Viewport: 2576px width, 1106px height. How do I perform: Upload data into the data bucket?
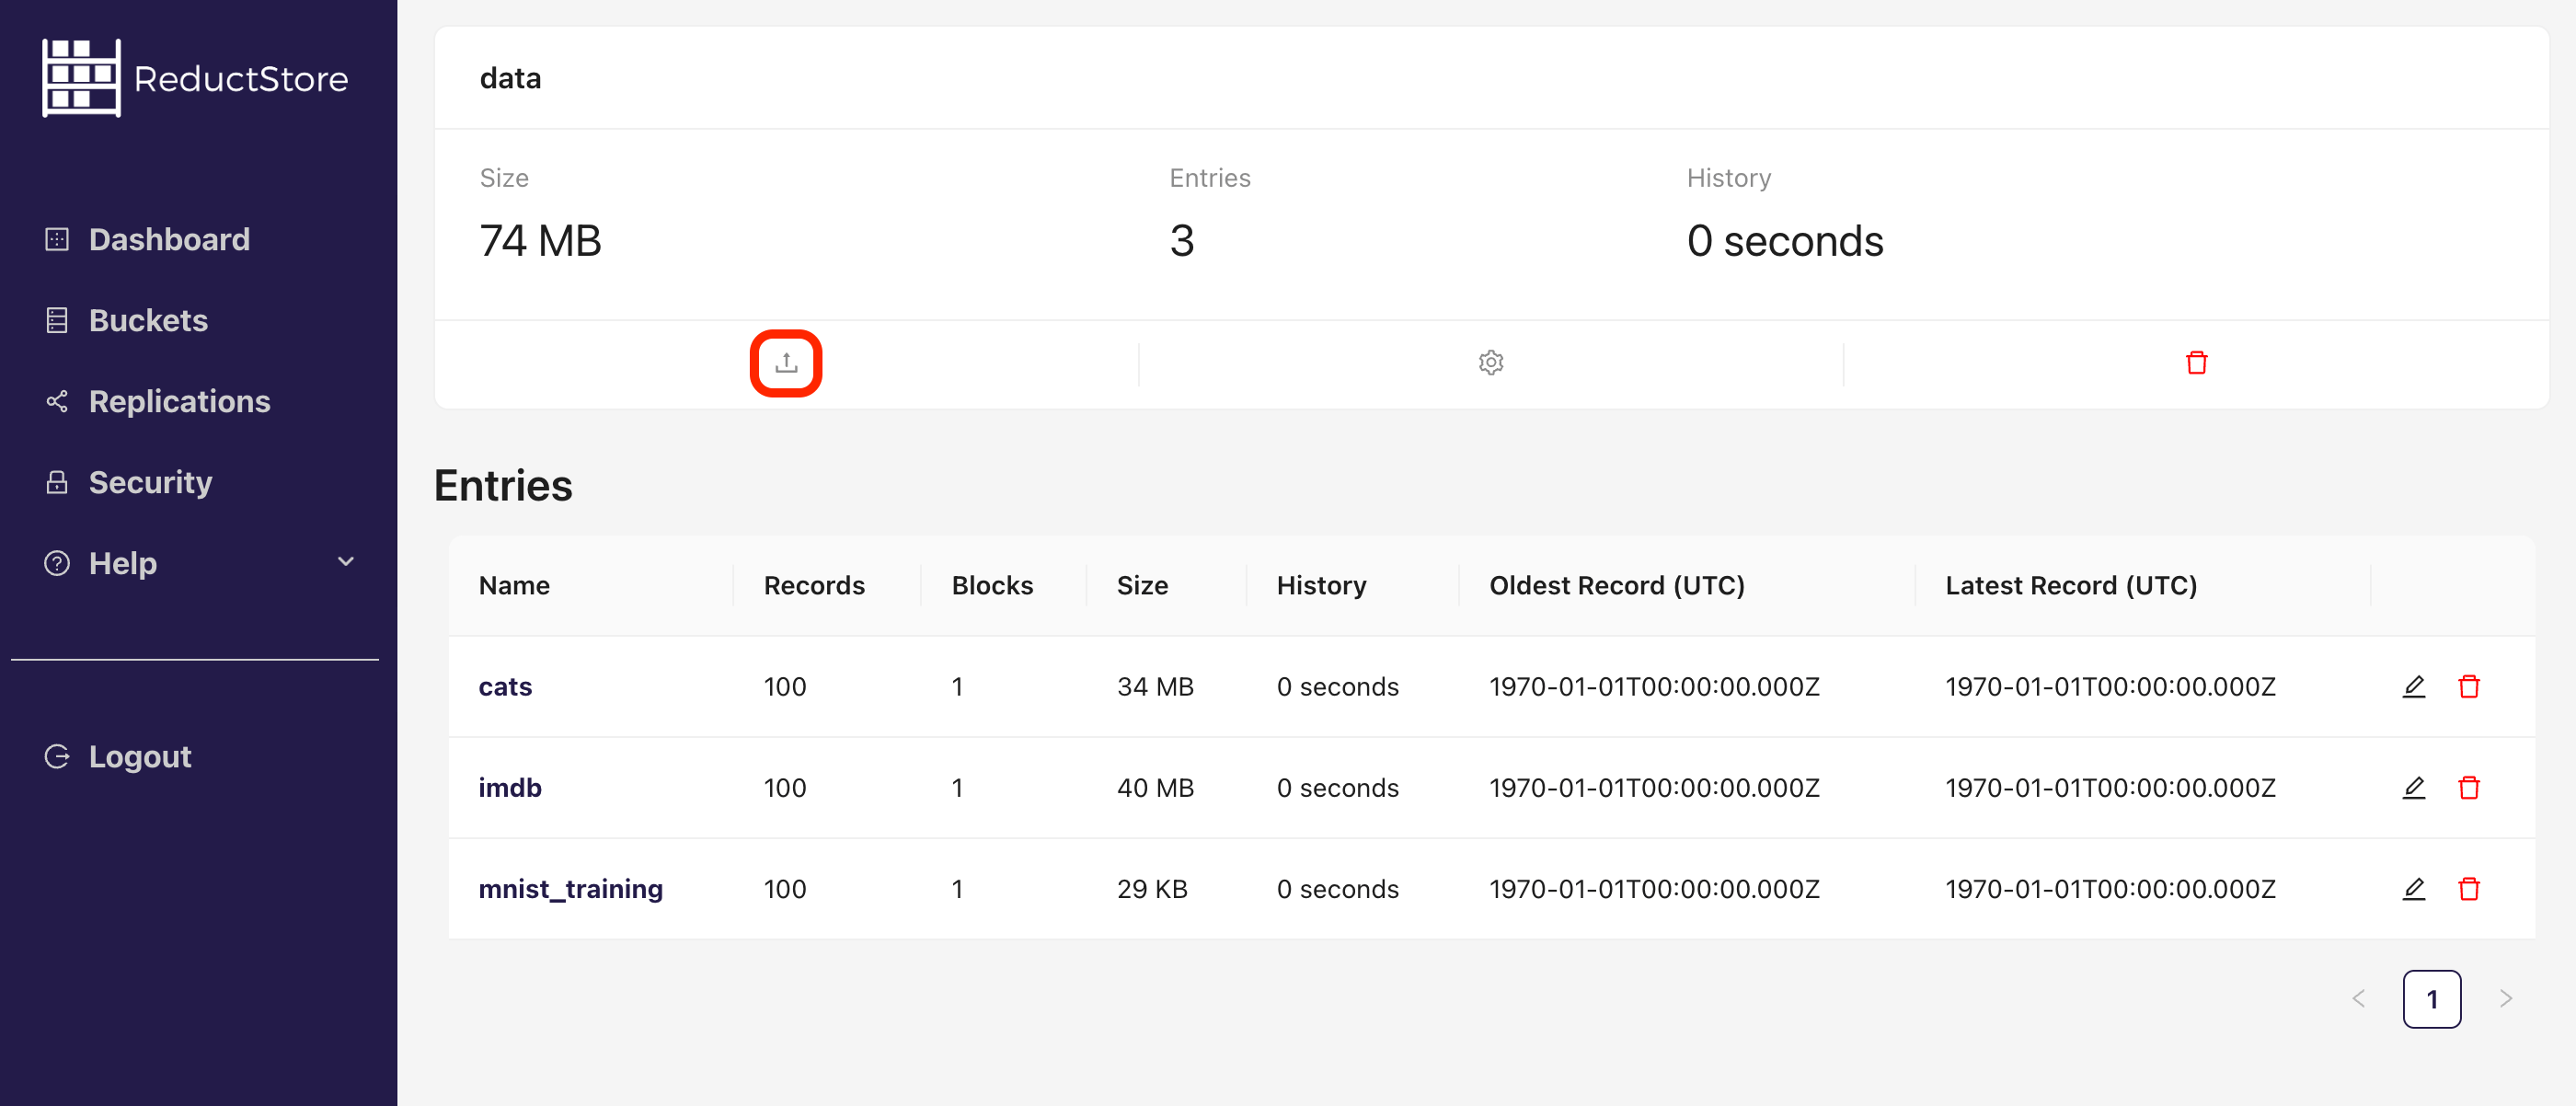pos(786,362)
